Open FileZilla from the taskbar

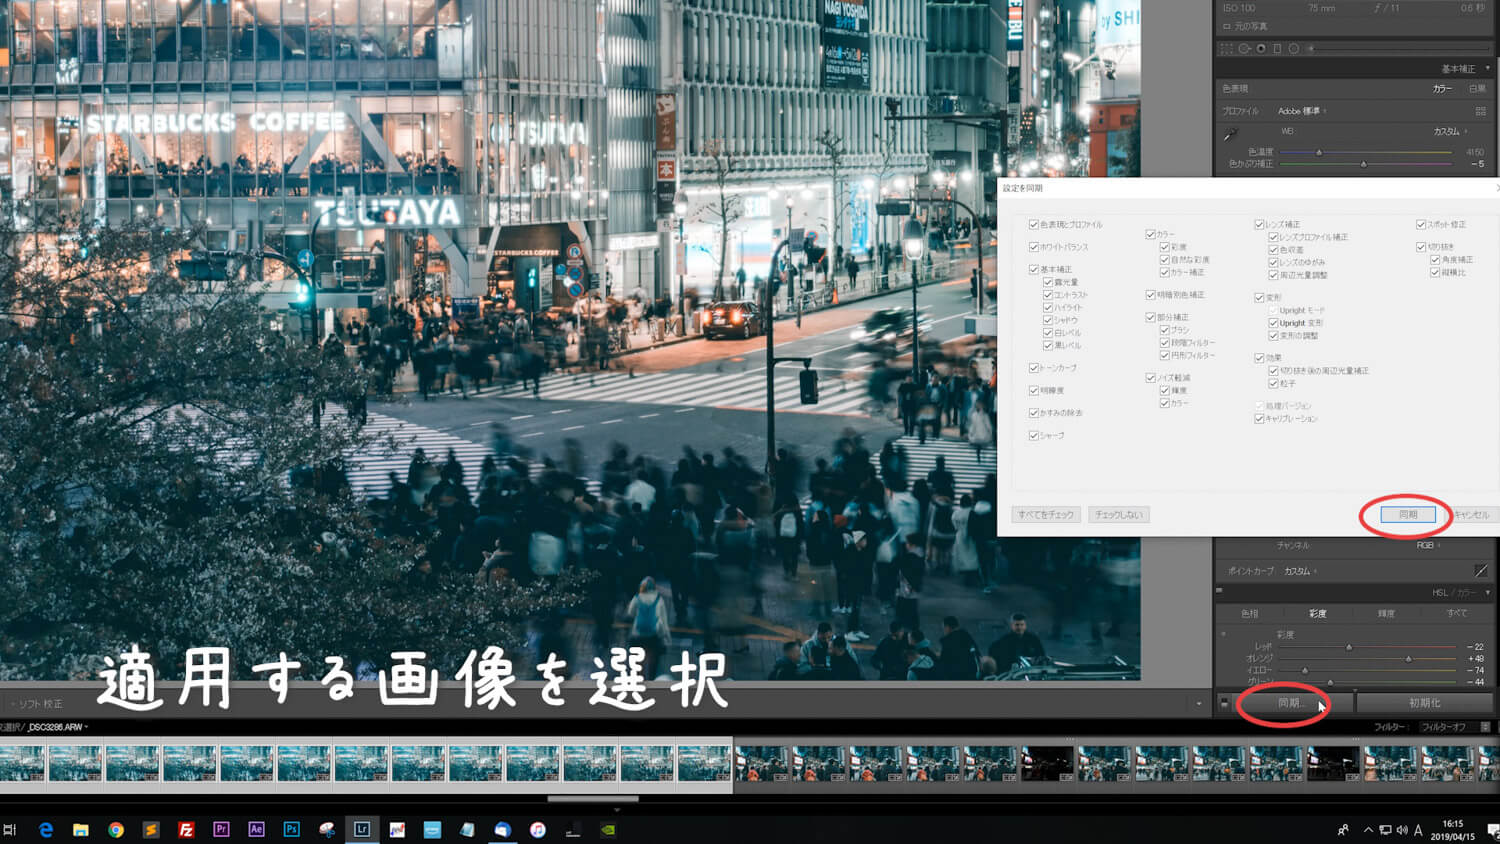click(x=186, y=830)
